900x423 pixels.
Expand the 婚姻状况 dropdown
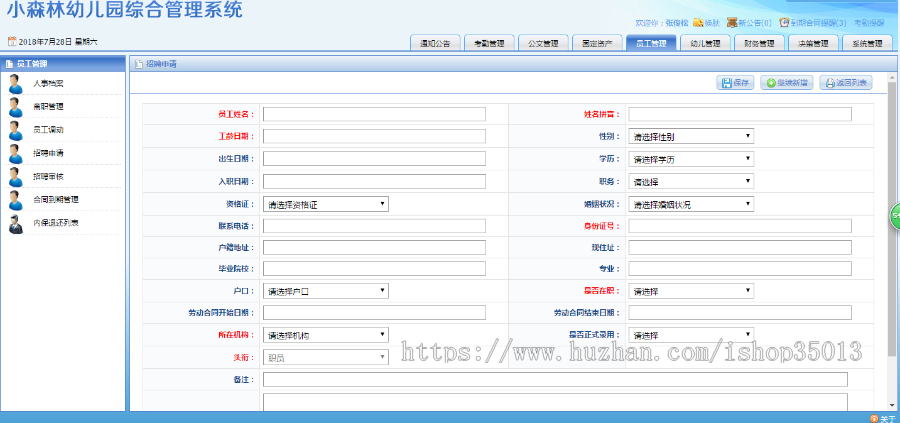point(691,204)
